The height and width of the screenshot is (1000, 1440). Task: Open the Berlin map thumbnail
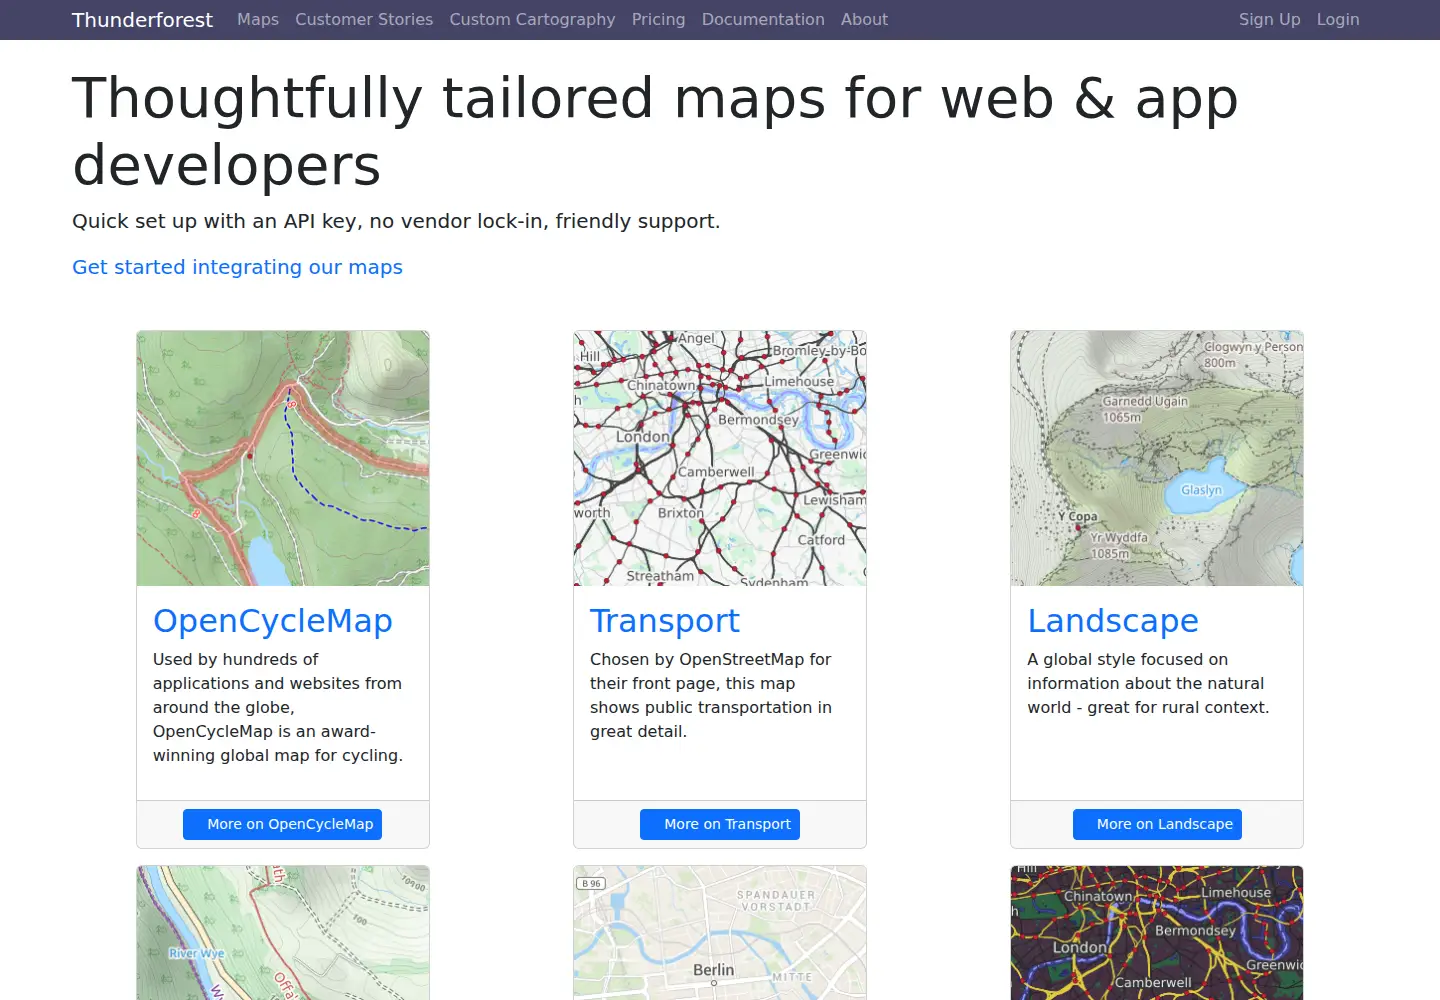[x=720, y=933]
